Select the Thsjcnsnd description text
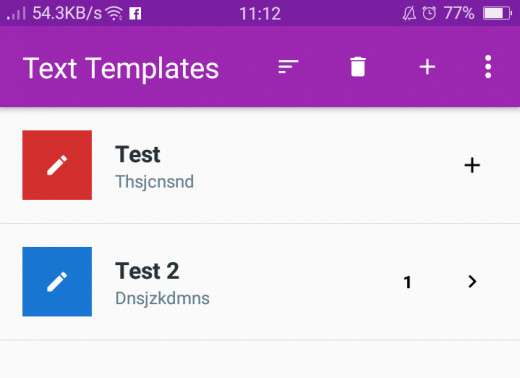This screenshot has height=378, width=520. pos(154,182)
